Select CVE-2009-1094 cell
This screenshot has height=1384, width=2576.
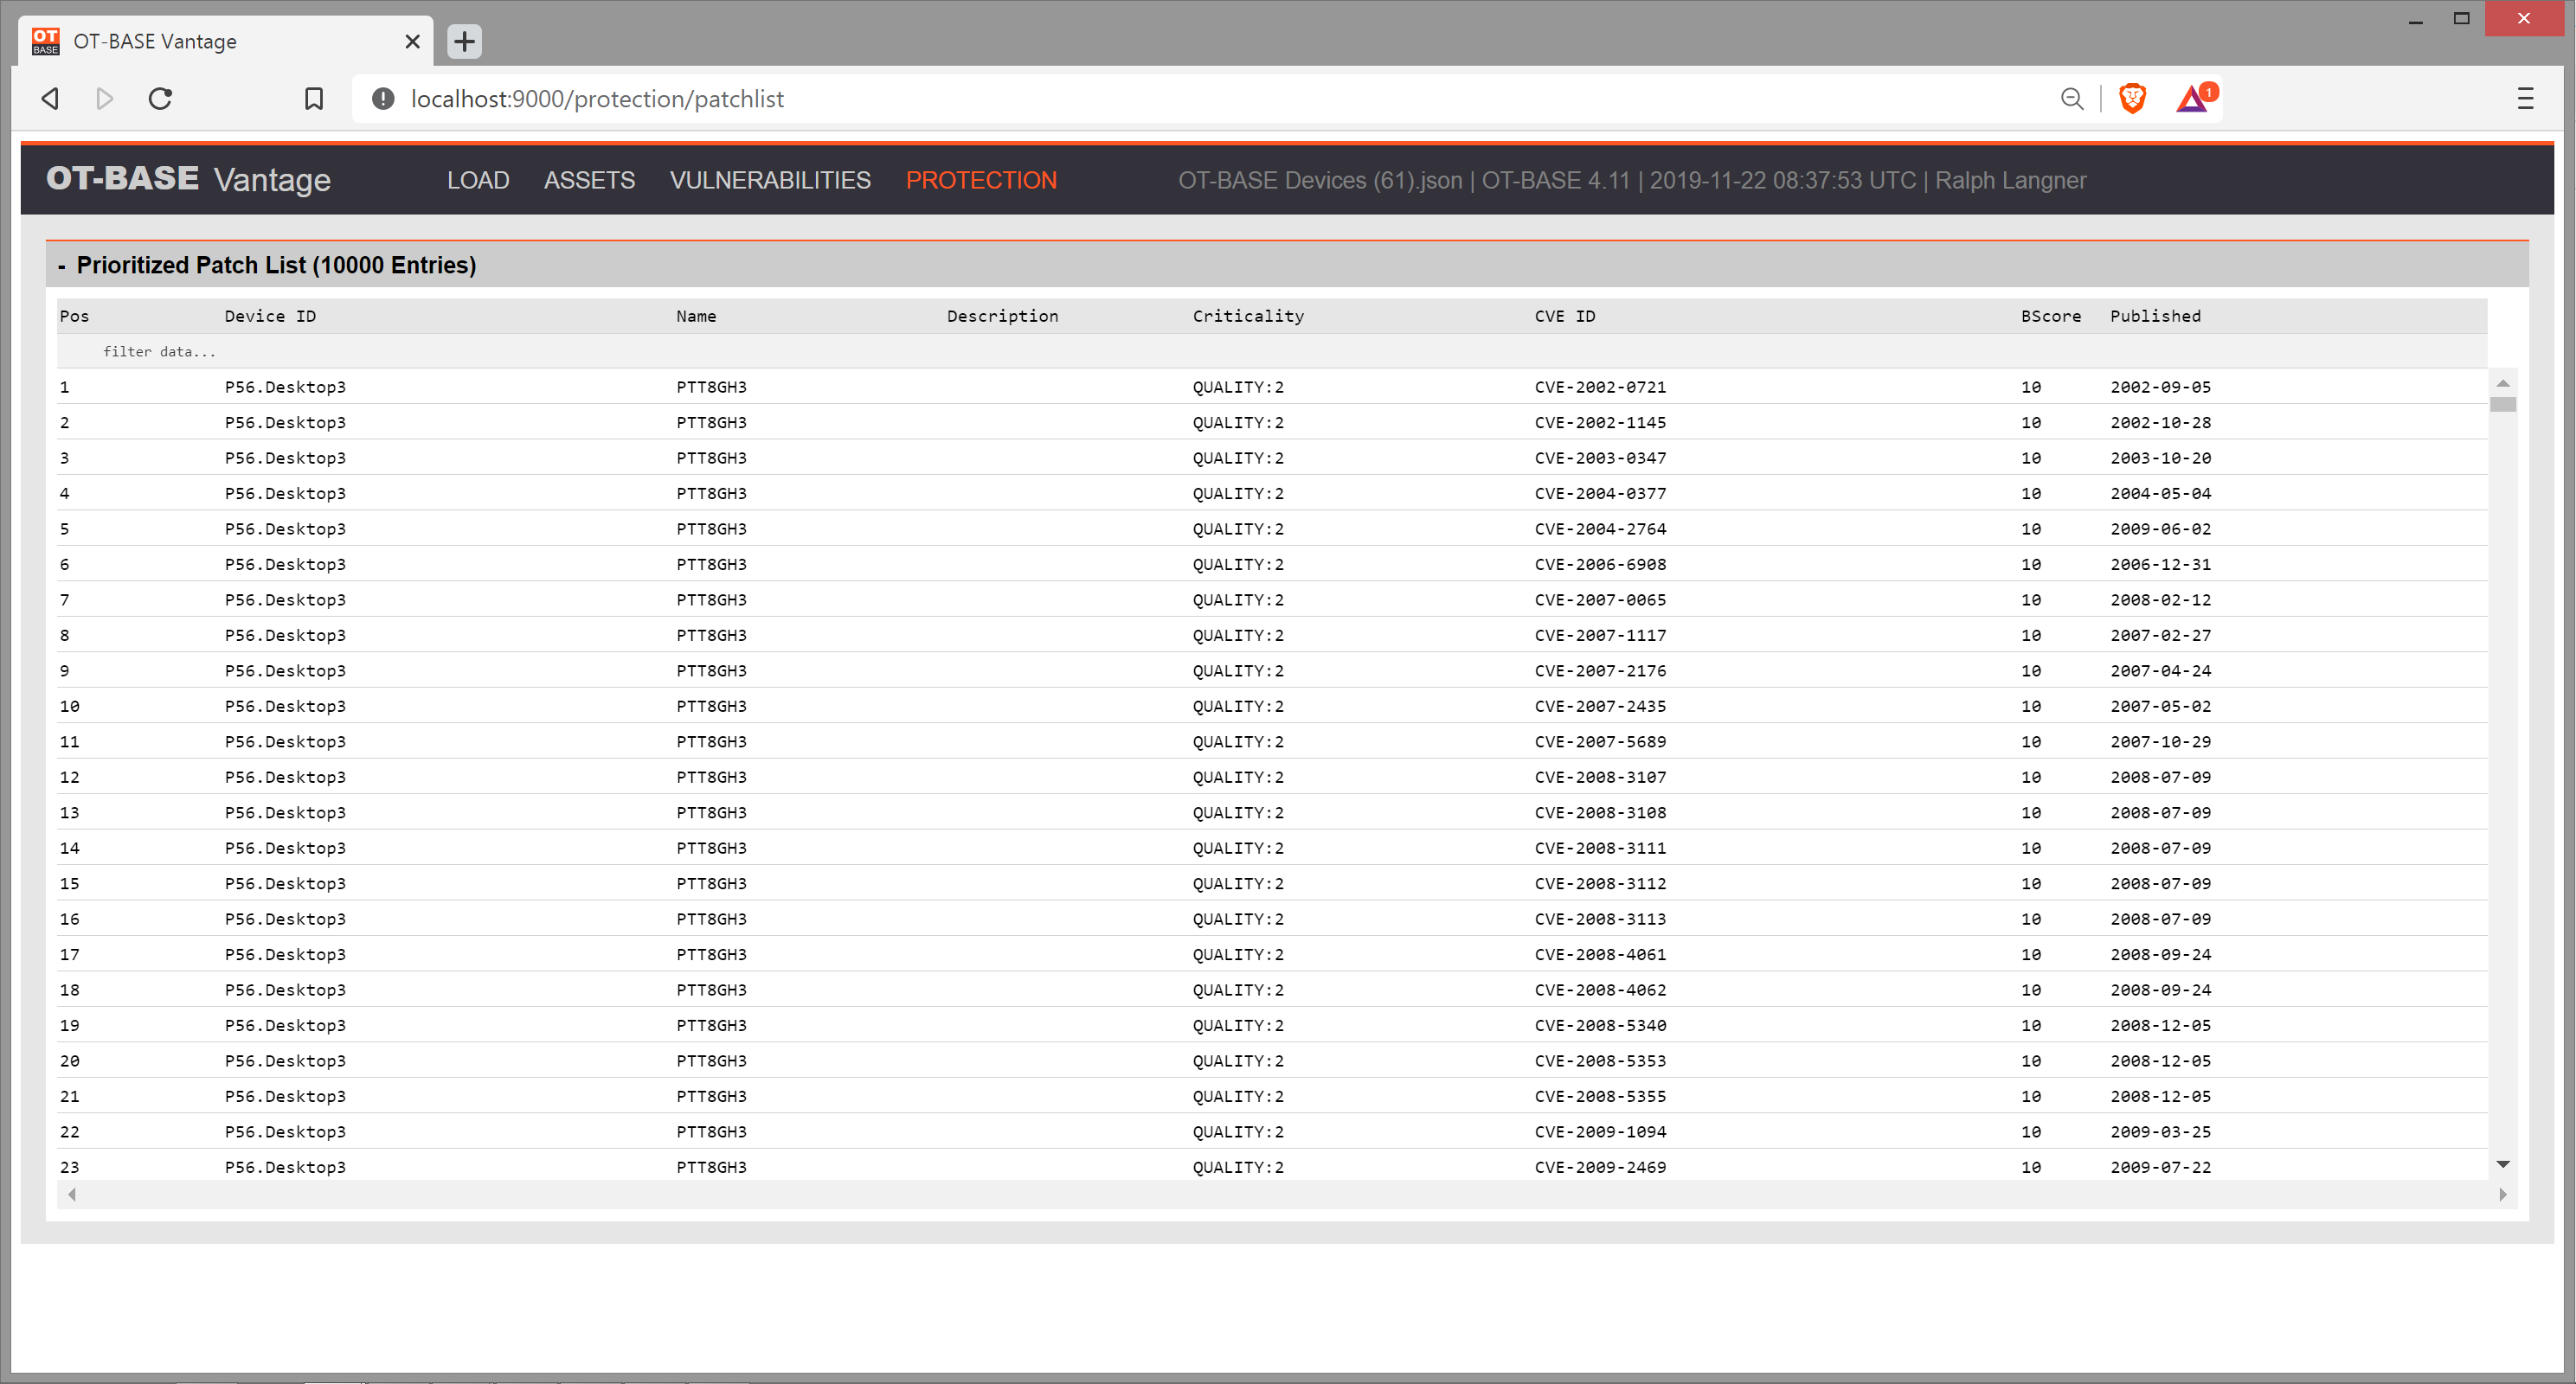[x=1600, y=1132]
